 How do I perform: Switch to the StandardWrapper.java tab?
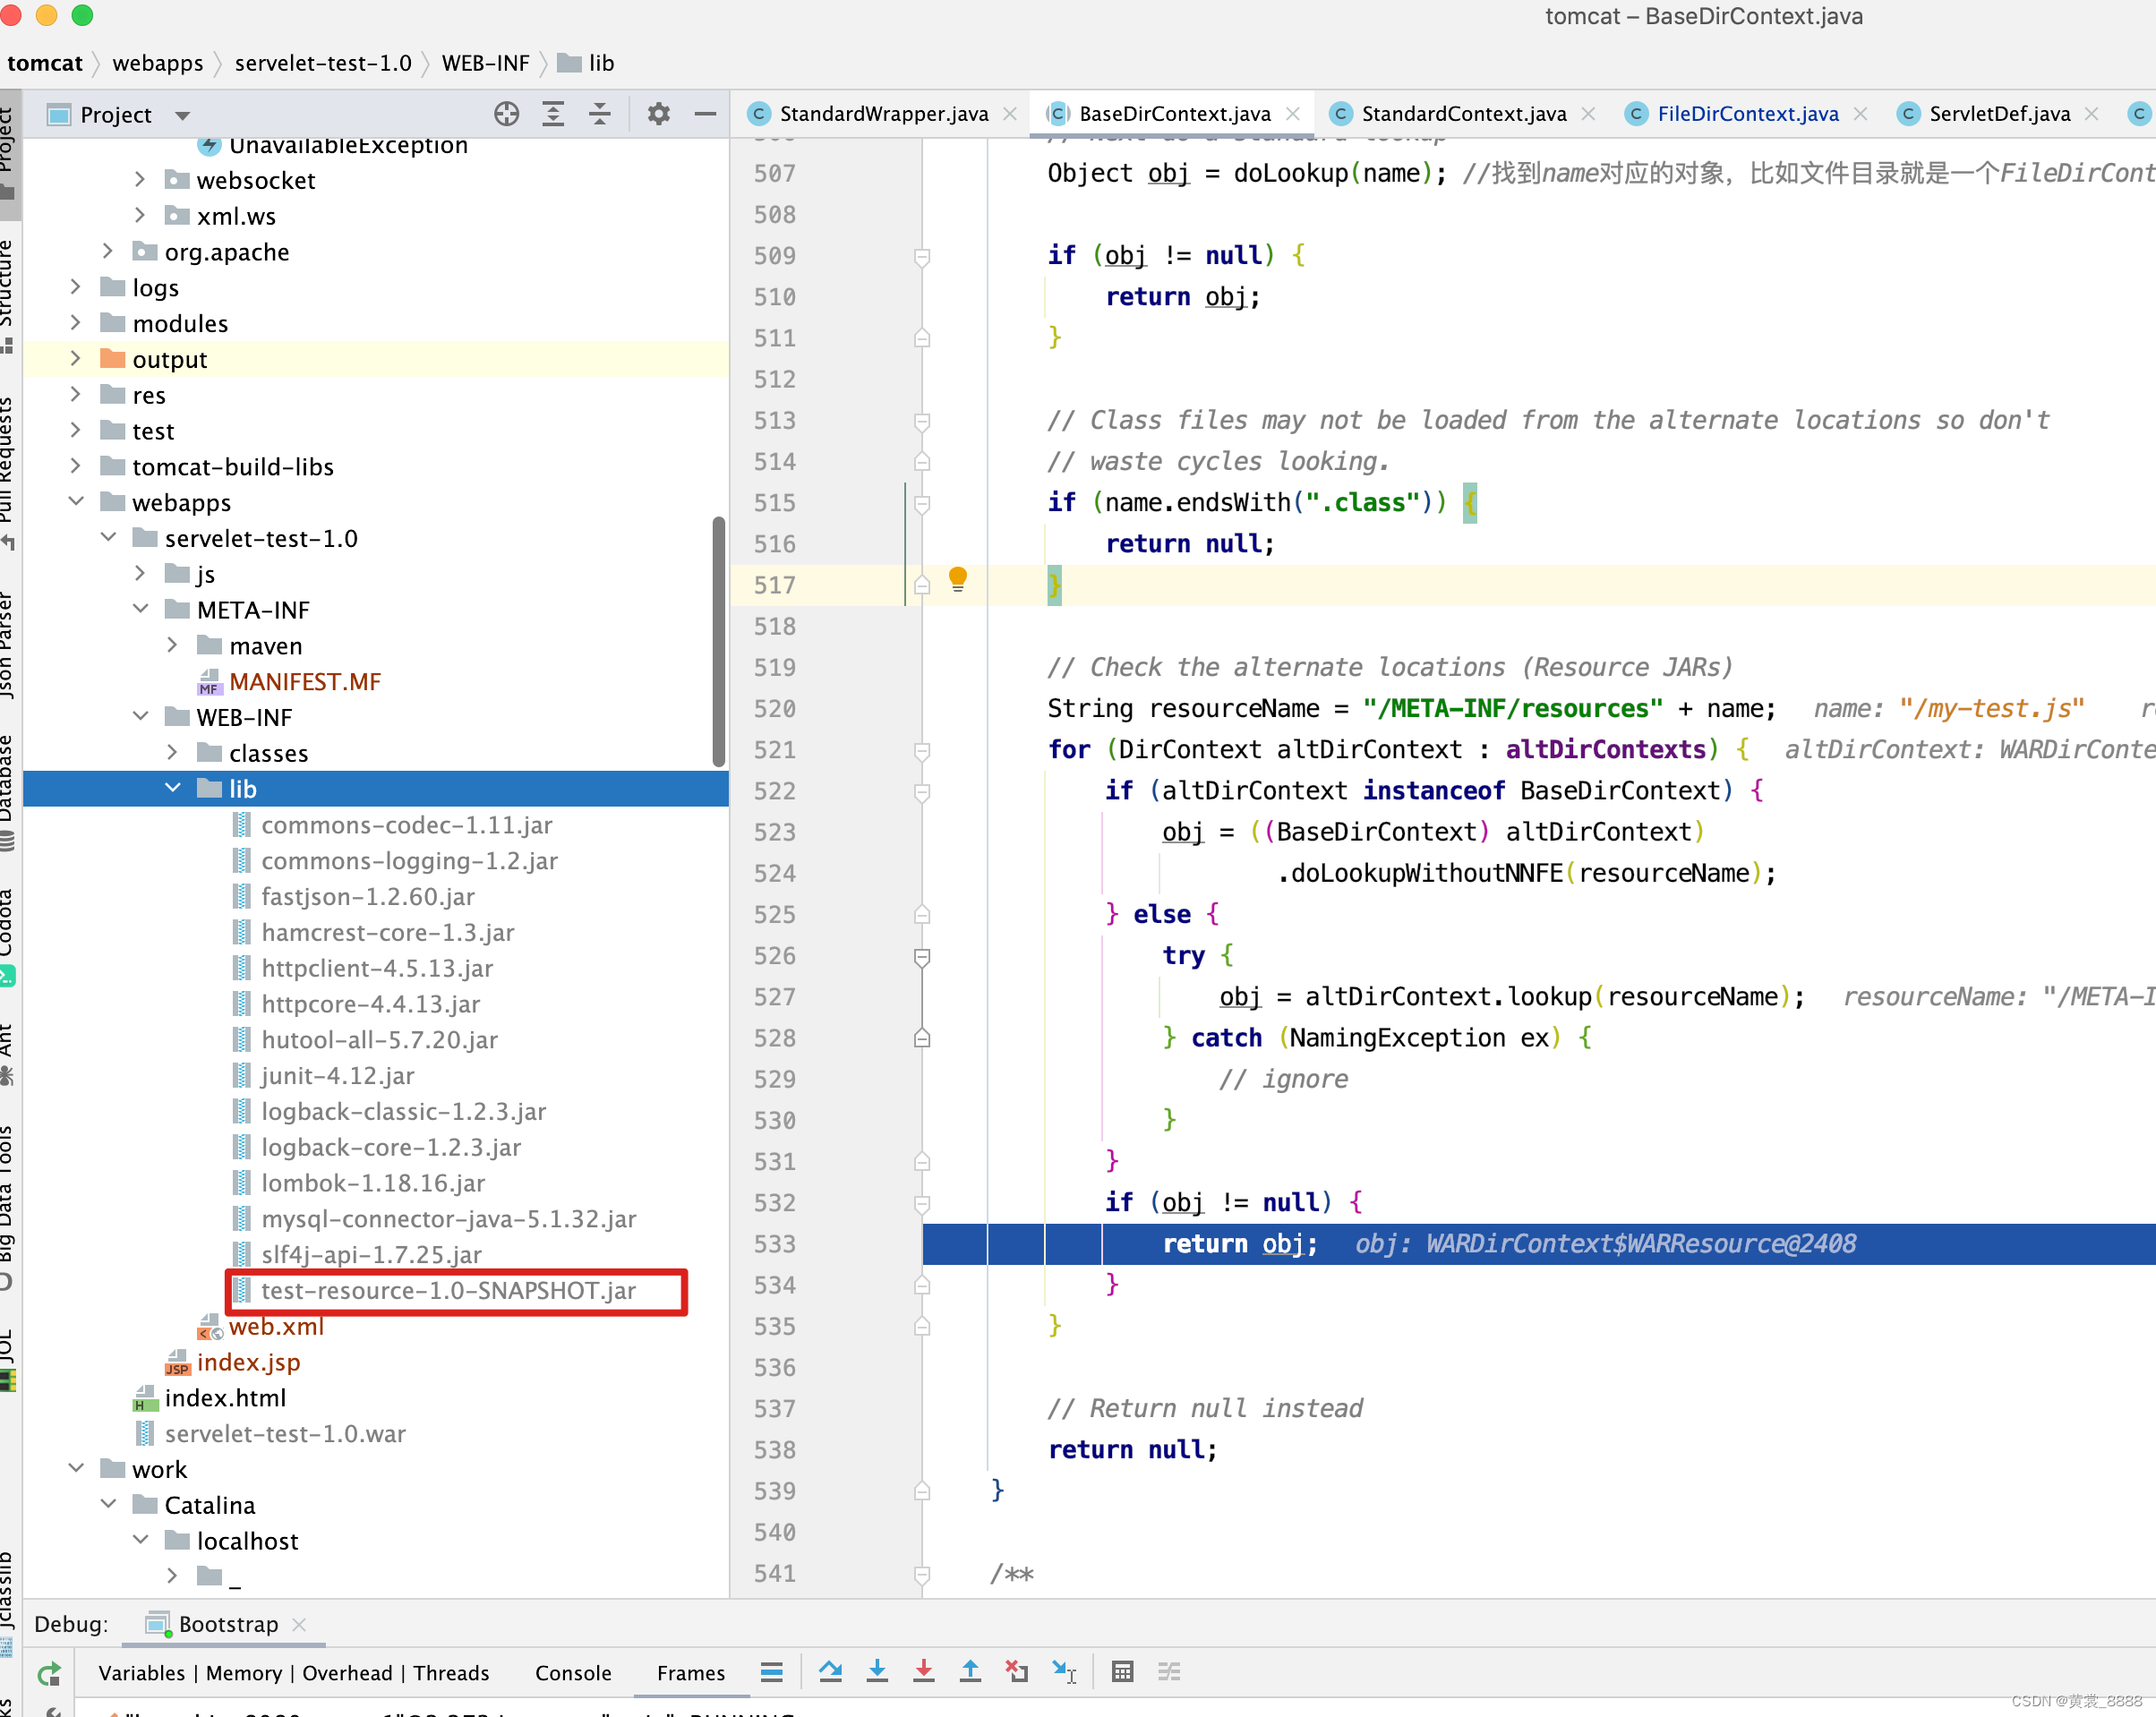pos(883,114)
